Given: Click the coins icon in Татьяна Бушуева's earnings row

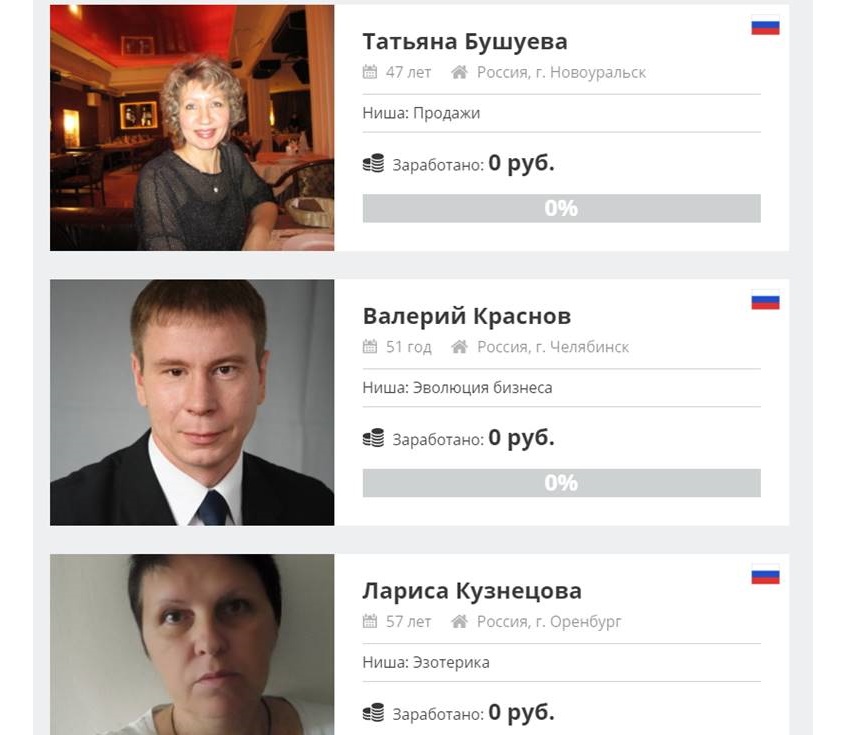Looking at the screenshot, I should [x=374, y=163].
